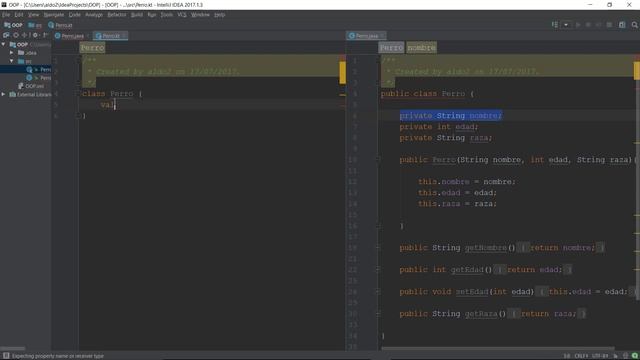Expand the setEdad method fold
640x360 pixels.
click(378, 292)
